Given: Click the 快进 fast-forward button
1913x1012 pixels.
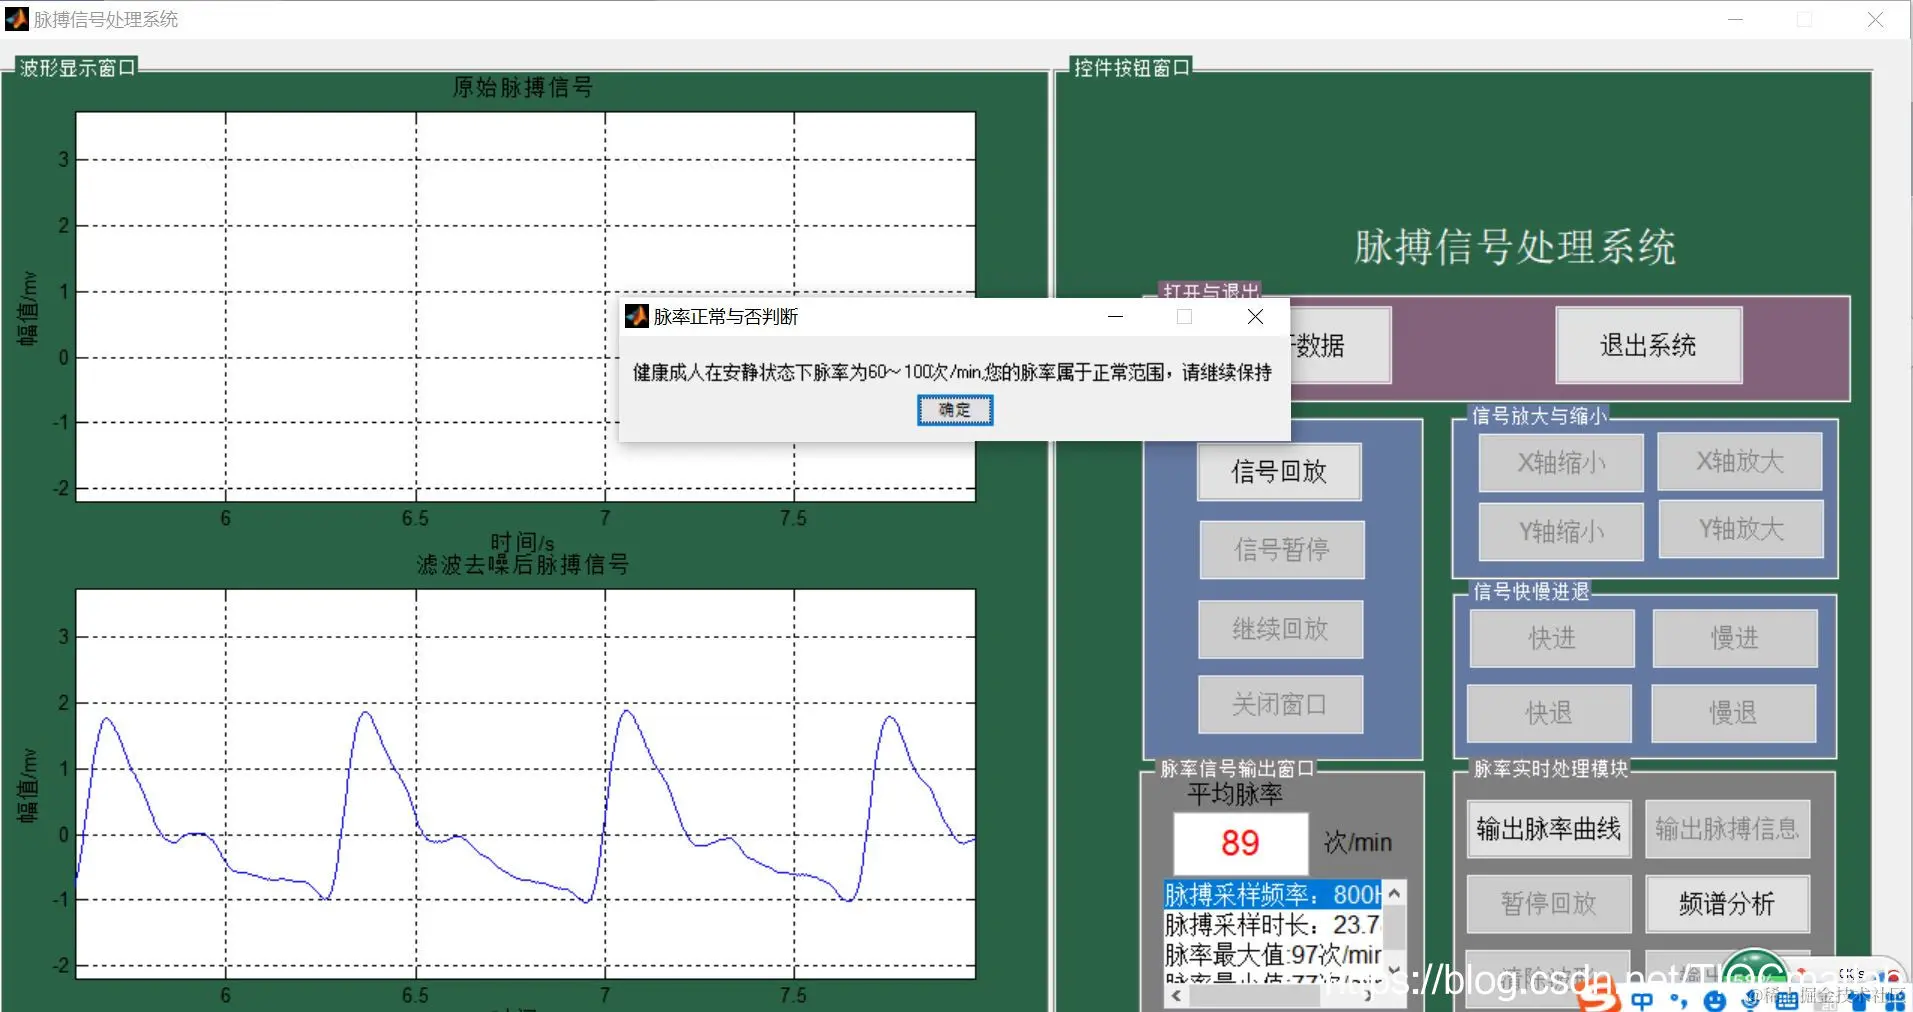Looking at the screenshot, I should pyautogui.click(x=1551, y=638).
